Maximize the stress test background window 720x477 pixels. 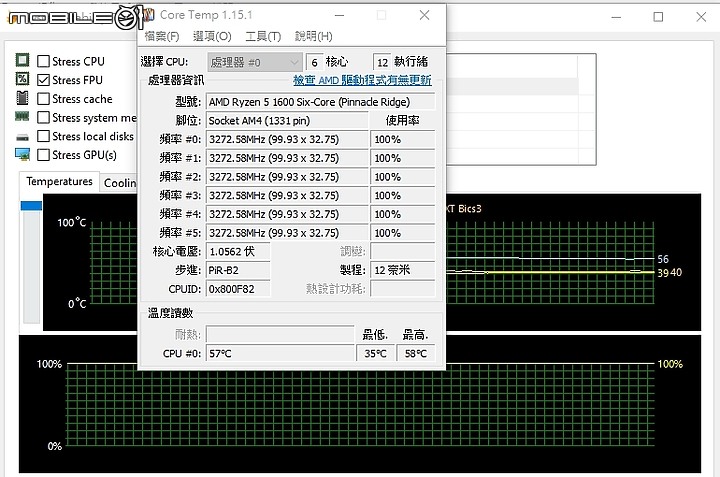point(658,17)
